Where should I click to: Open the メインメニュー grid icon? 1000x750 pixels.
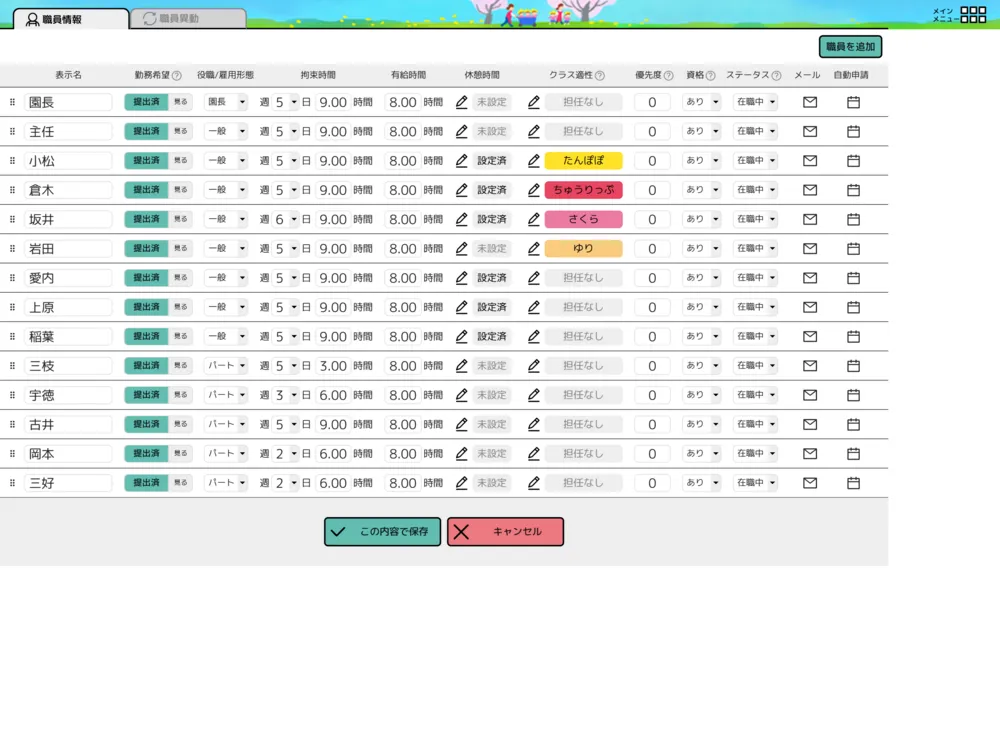tap(973, 15)
